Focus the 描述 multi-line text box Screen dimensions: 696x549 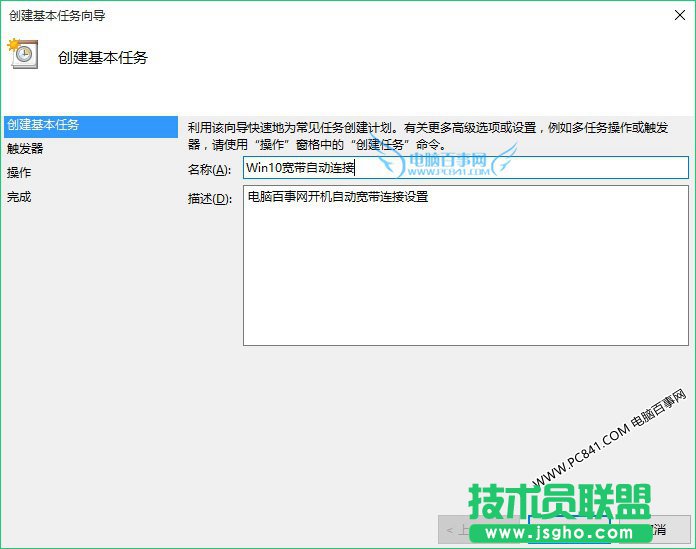click(465, 265)
